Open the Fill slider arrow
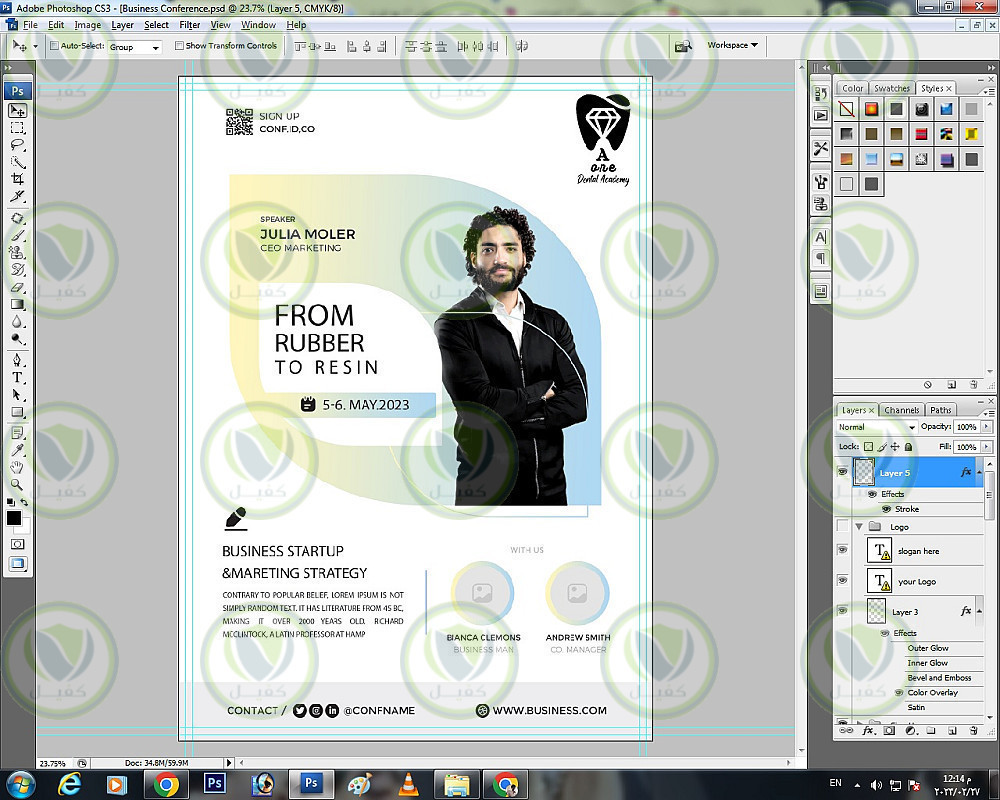Image resolution: width=1000 pixels, height=800 pixels. 987,447
